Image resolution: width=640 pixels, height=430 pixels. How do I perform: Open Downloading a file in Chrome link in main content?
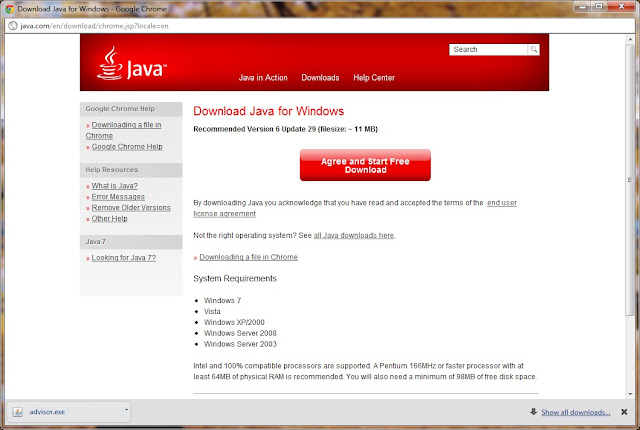coord(248,257)
